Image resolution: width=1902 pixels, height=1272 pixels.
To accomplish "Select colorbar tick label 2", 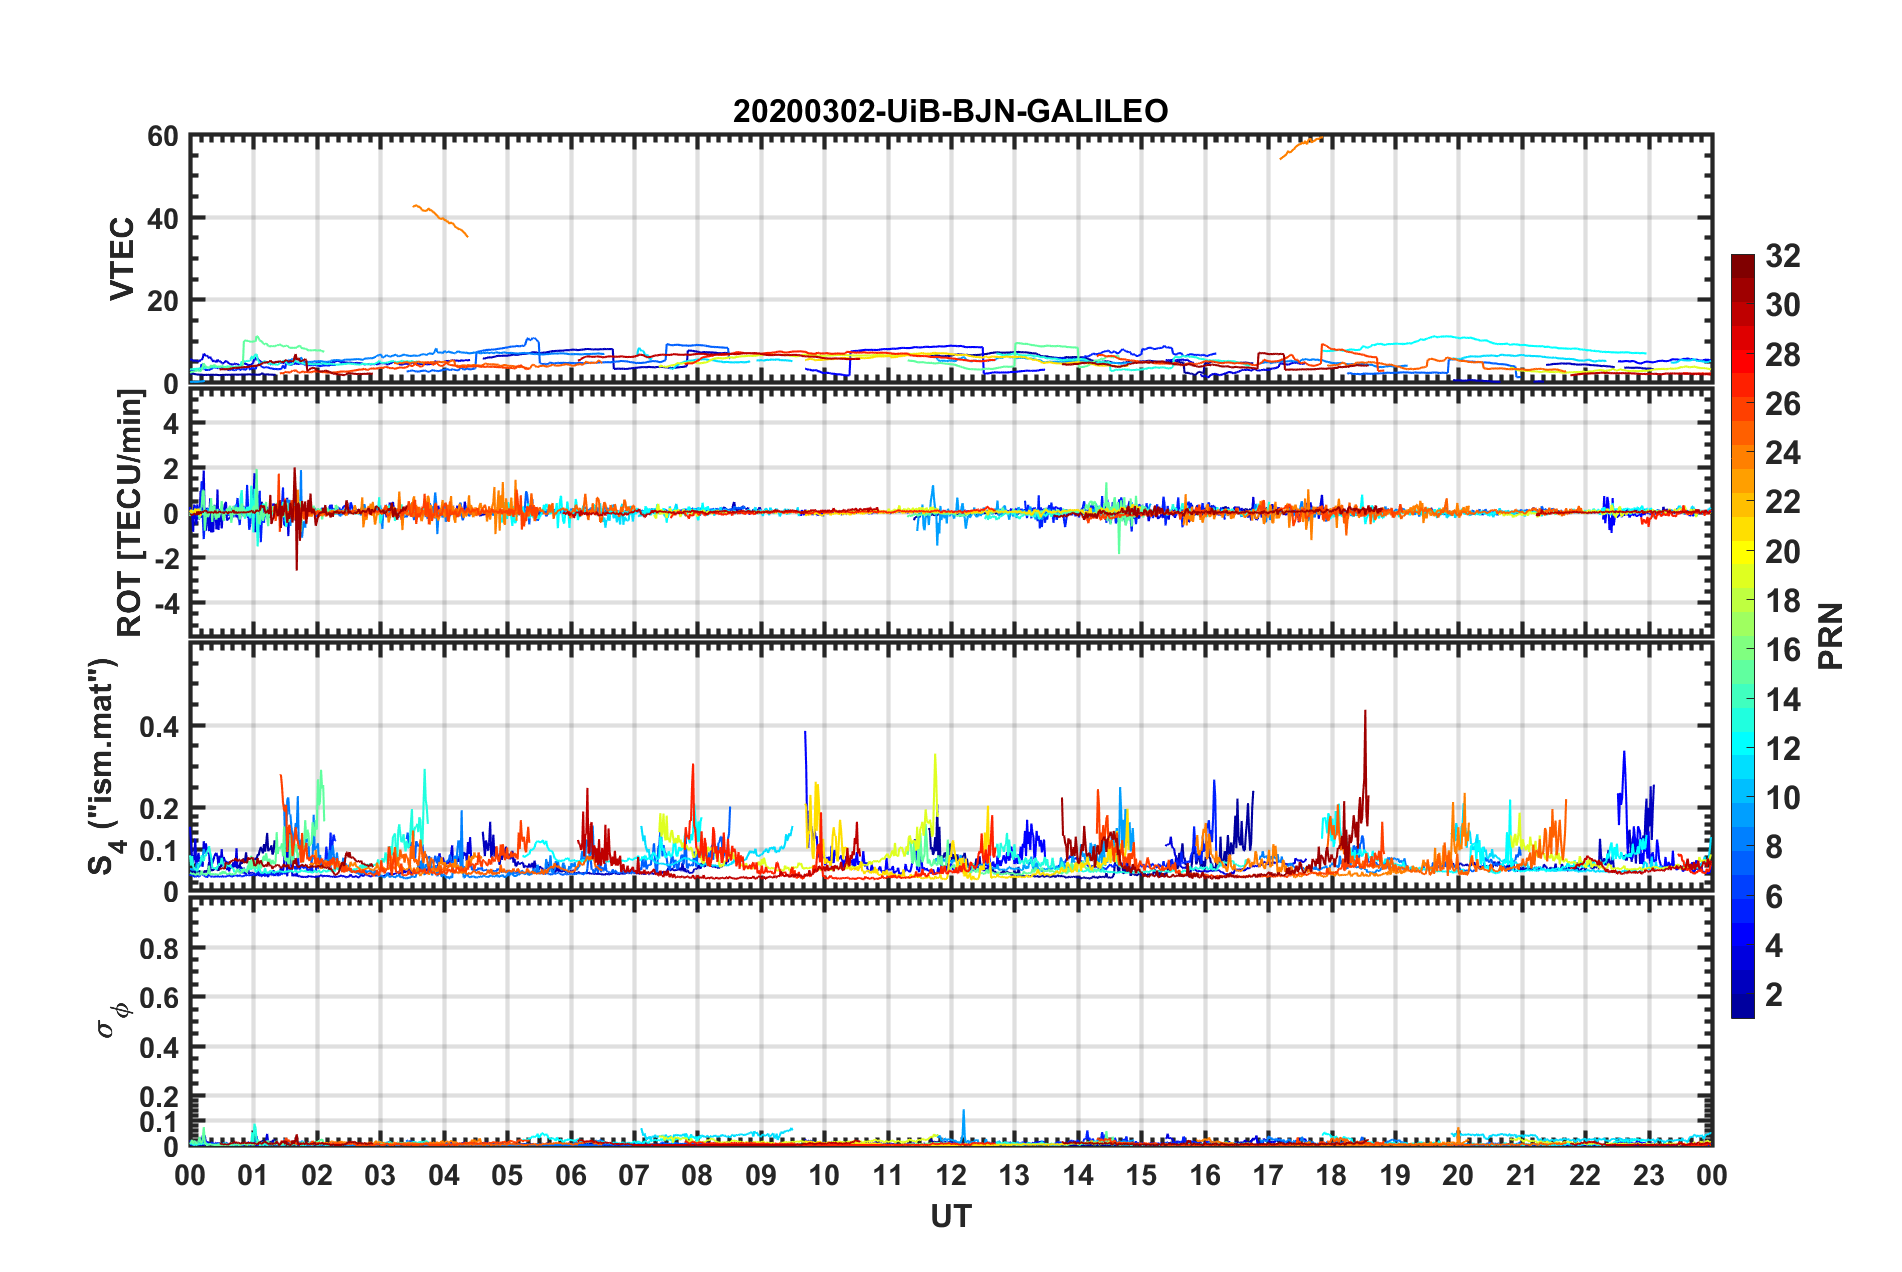I will (x=1774, y=995).
